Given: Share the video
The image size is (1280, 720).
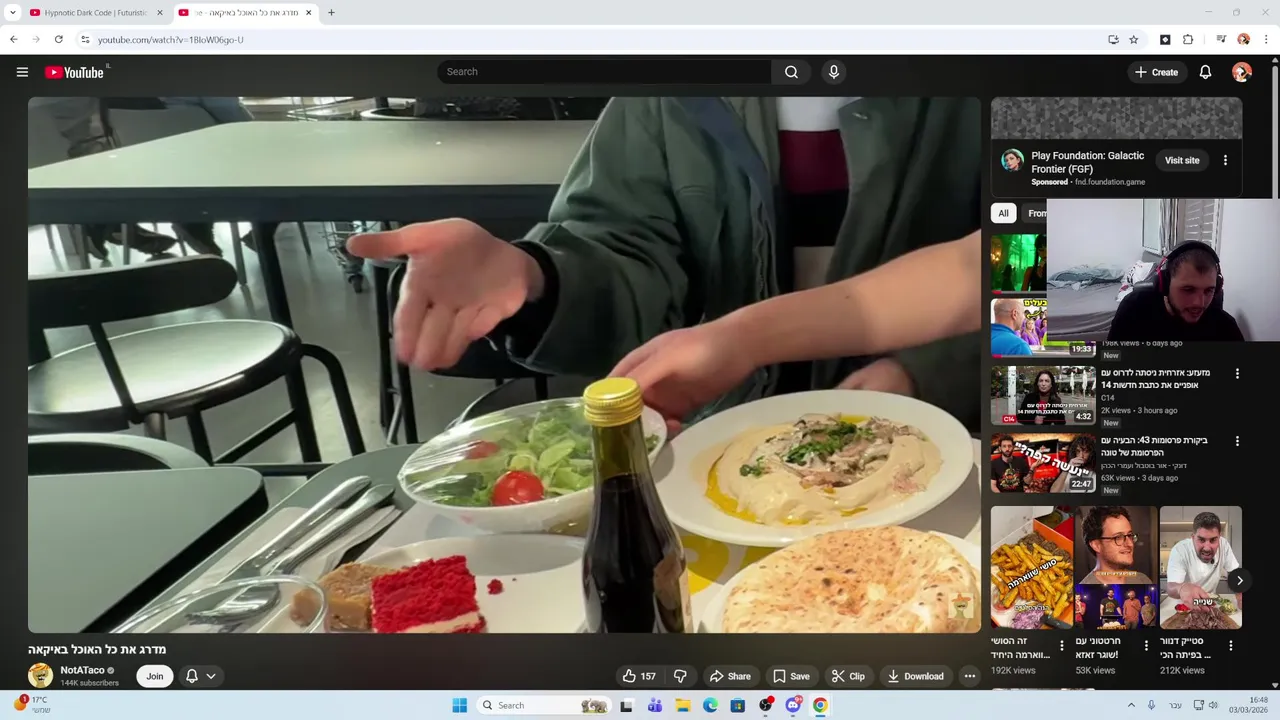Looking at the screenshot, I should pos(730,676).
